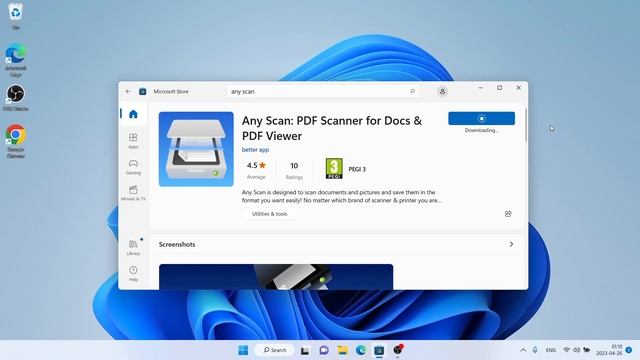Click the app description text to expand it
The width and height of the screenshot is (640, 360).
click(341, 196)
